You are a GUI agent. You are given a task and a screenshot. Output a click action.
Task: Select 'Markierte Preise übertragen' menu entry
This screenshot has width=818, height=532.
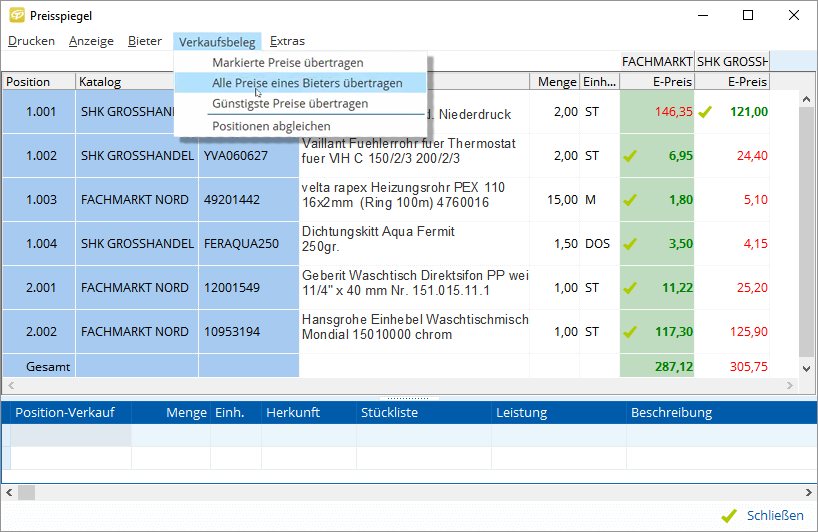288,63
